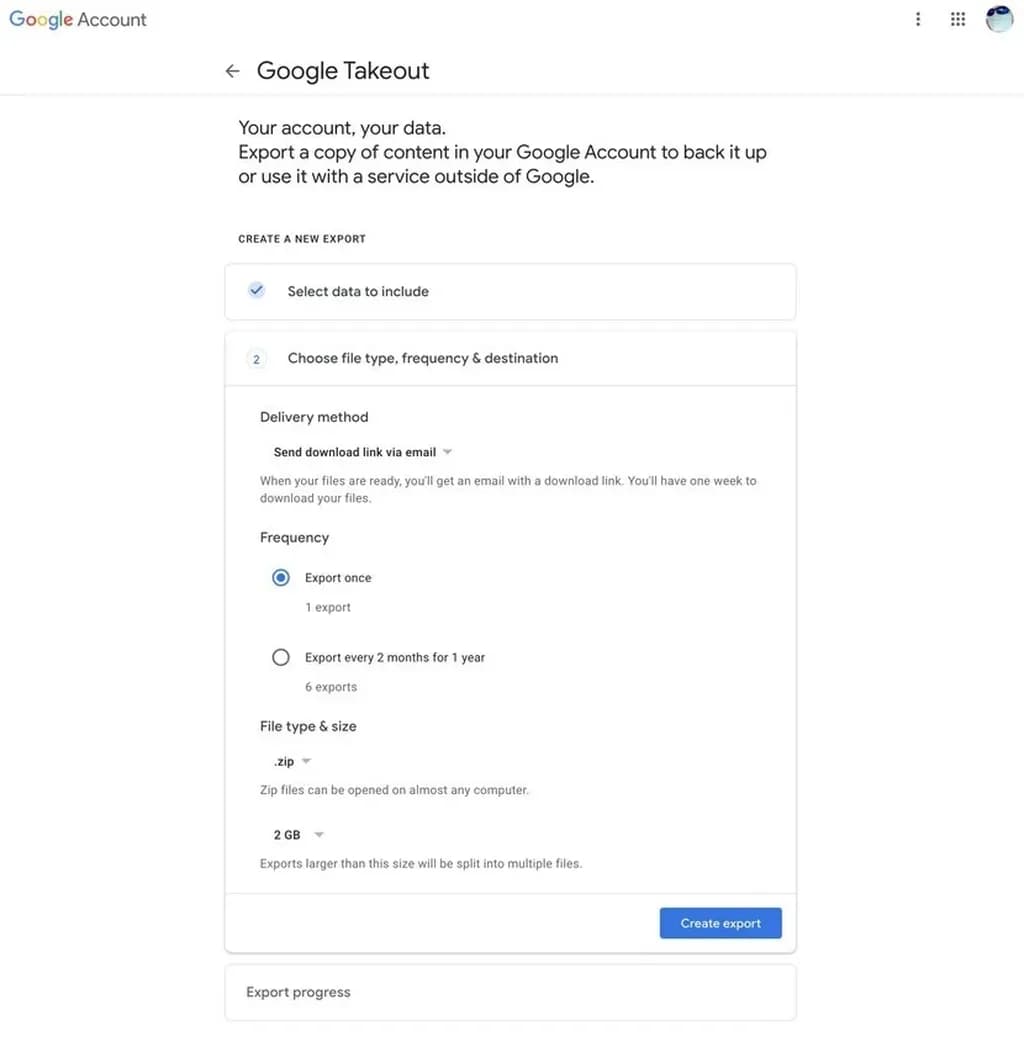Image resolution: width=1024 pixels, height=1047 pixels.
Task: Click the Google Account logo
Action: (77, 19)
